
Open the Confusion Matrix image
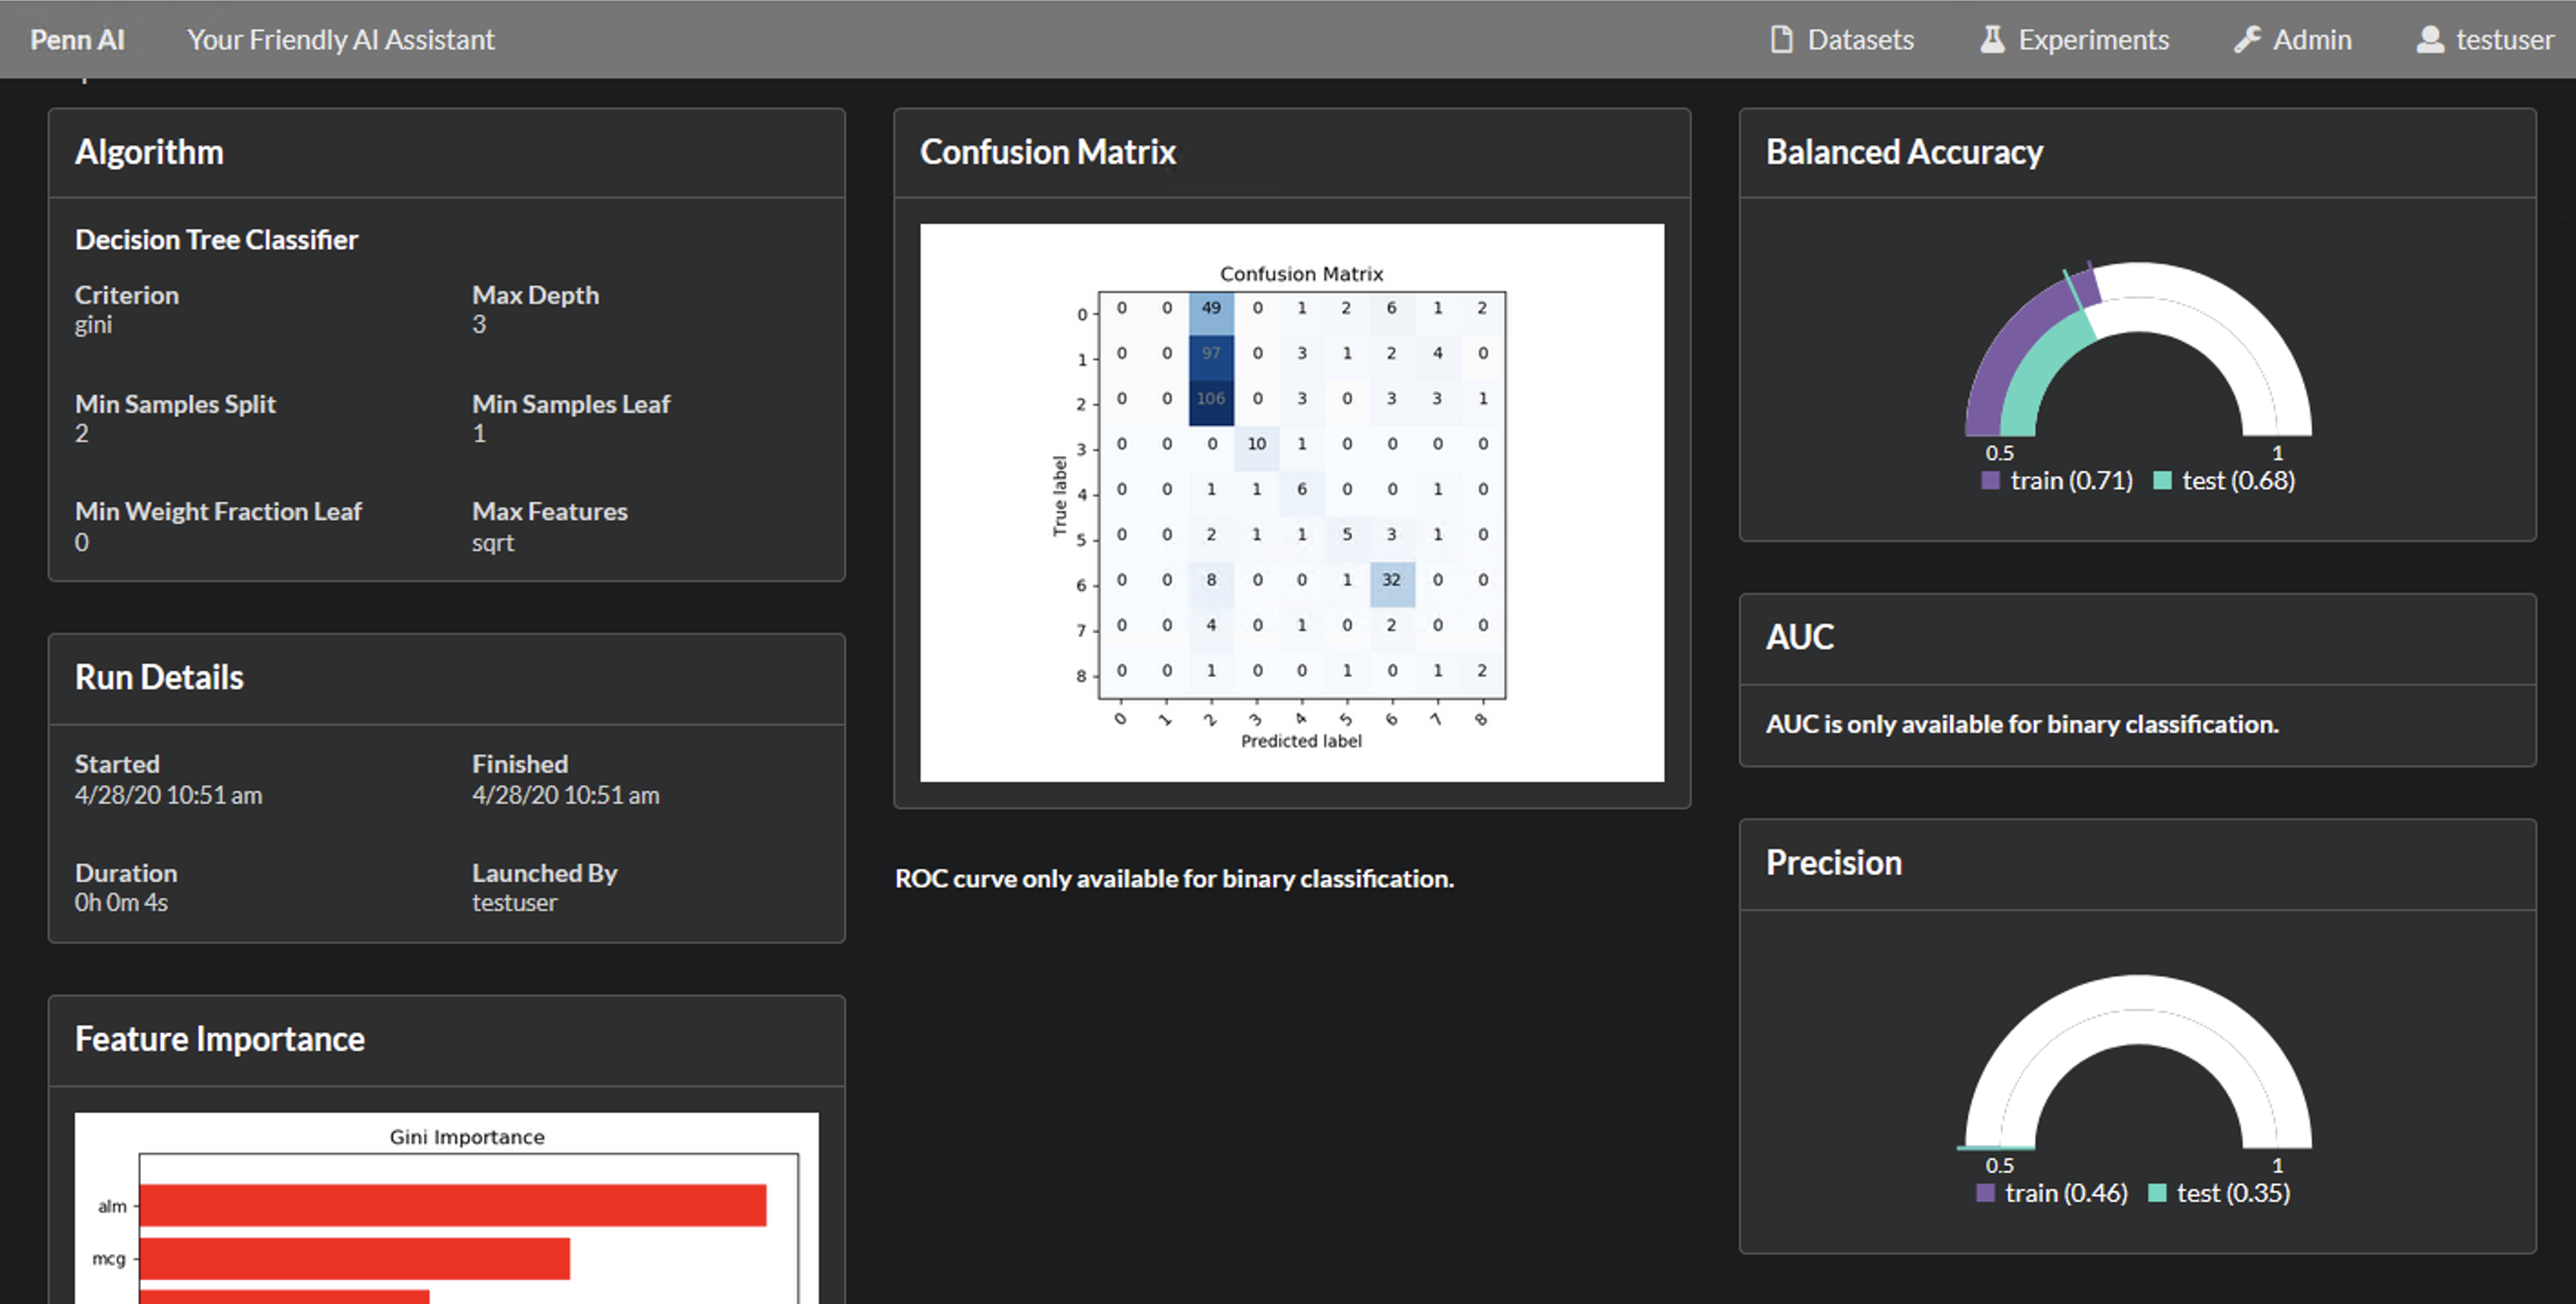(1291, 502)
